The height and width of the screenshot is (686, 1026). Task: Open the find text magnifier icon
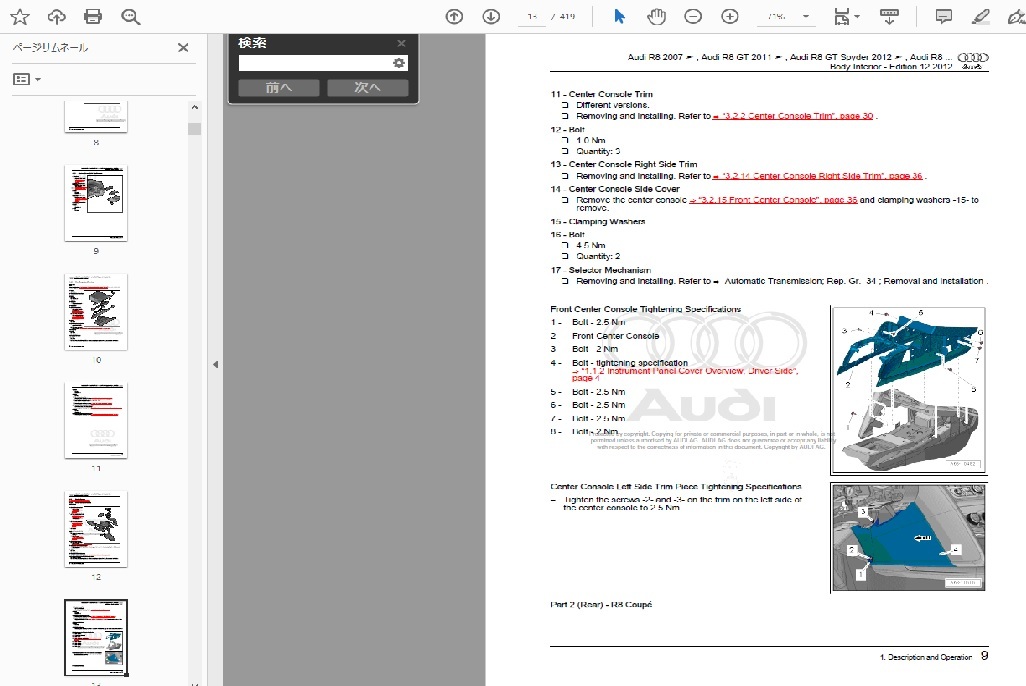click(x=130, y=16)
